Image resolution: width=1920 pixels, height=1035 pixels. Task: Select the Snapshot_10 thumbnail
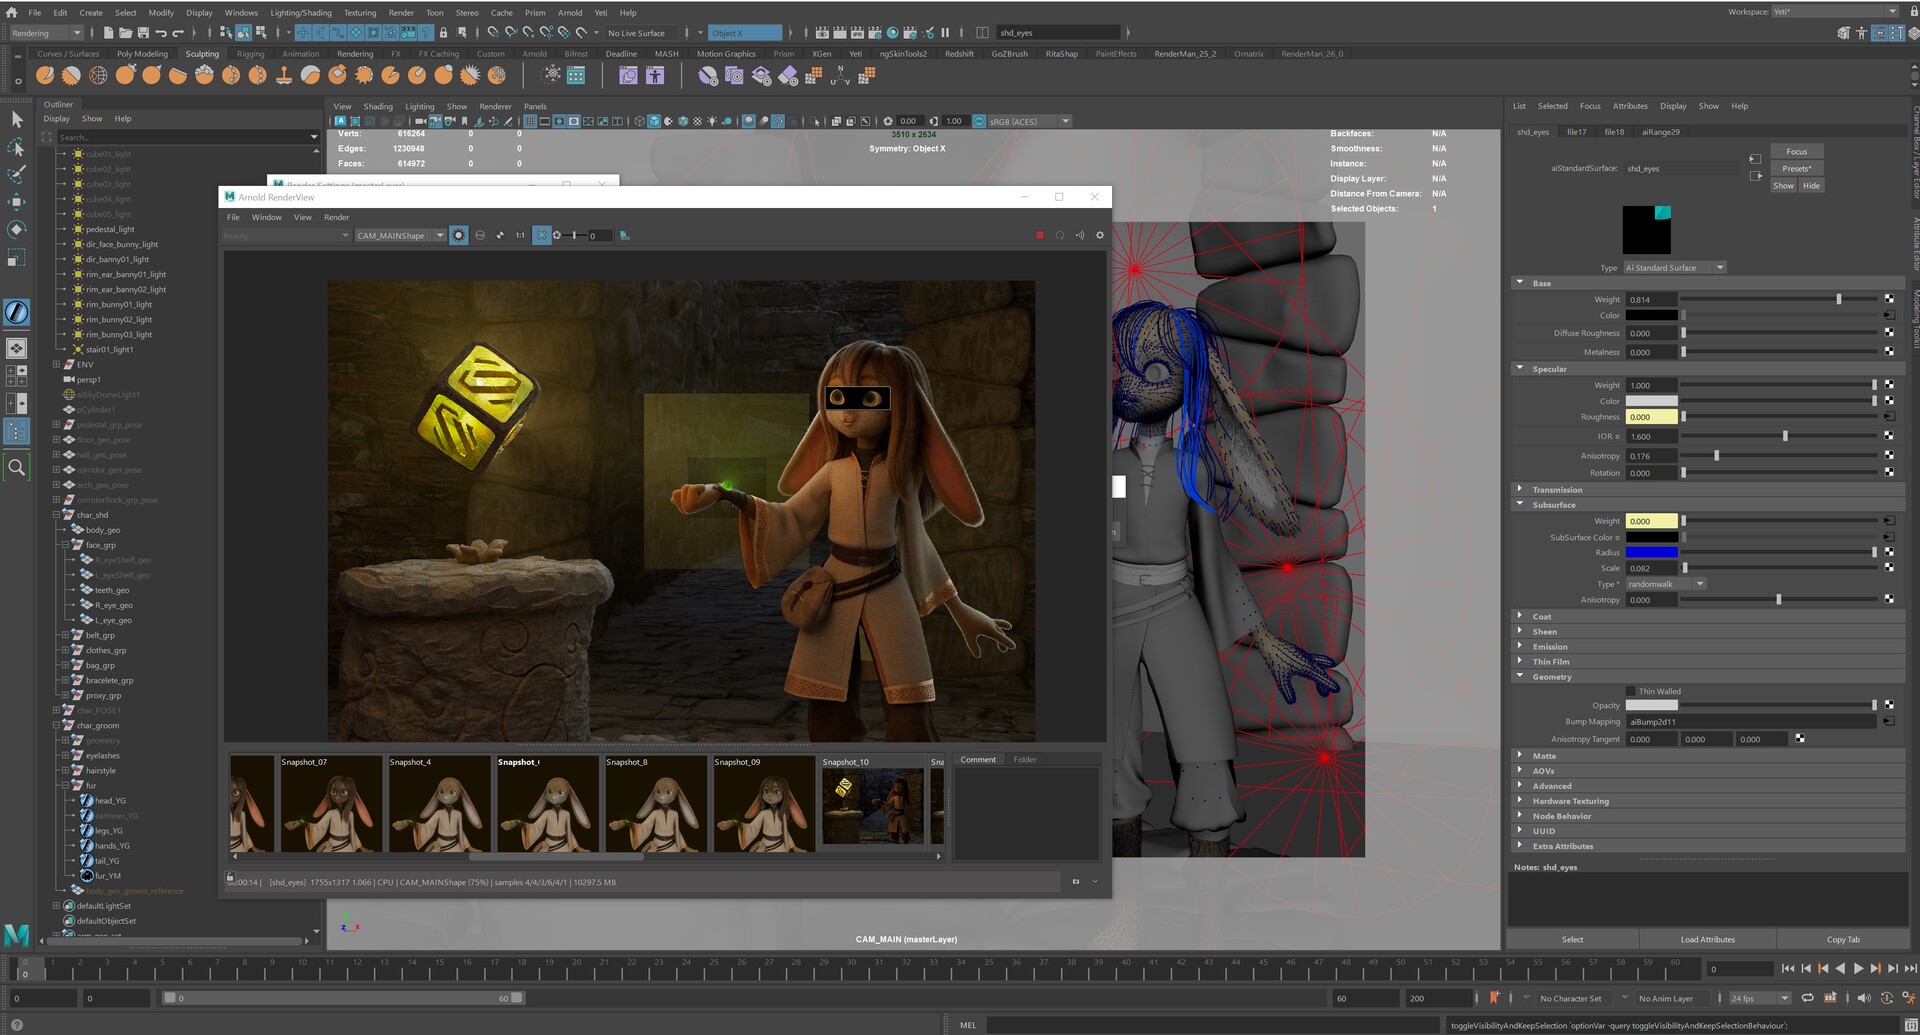coord(872,806)
